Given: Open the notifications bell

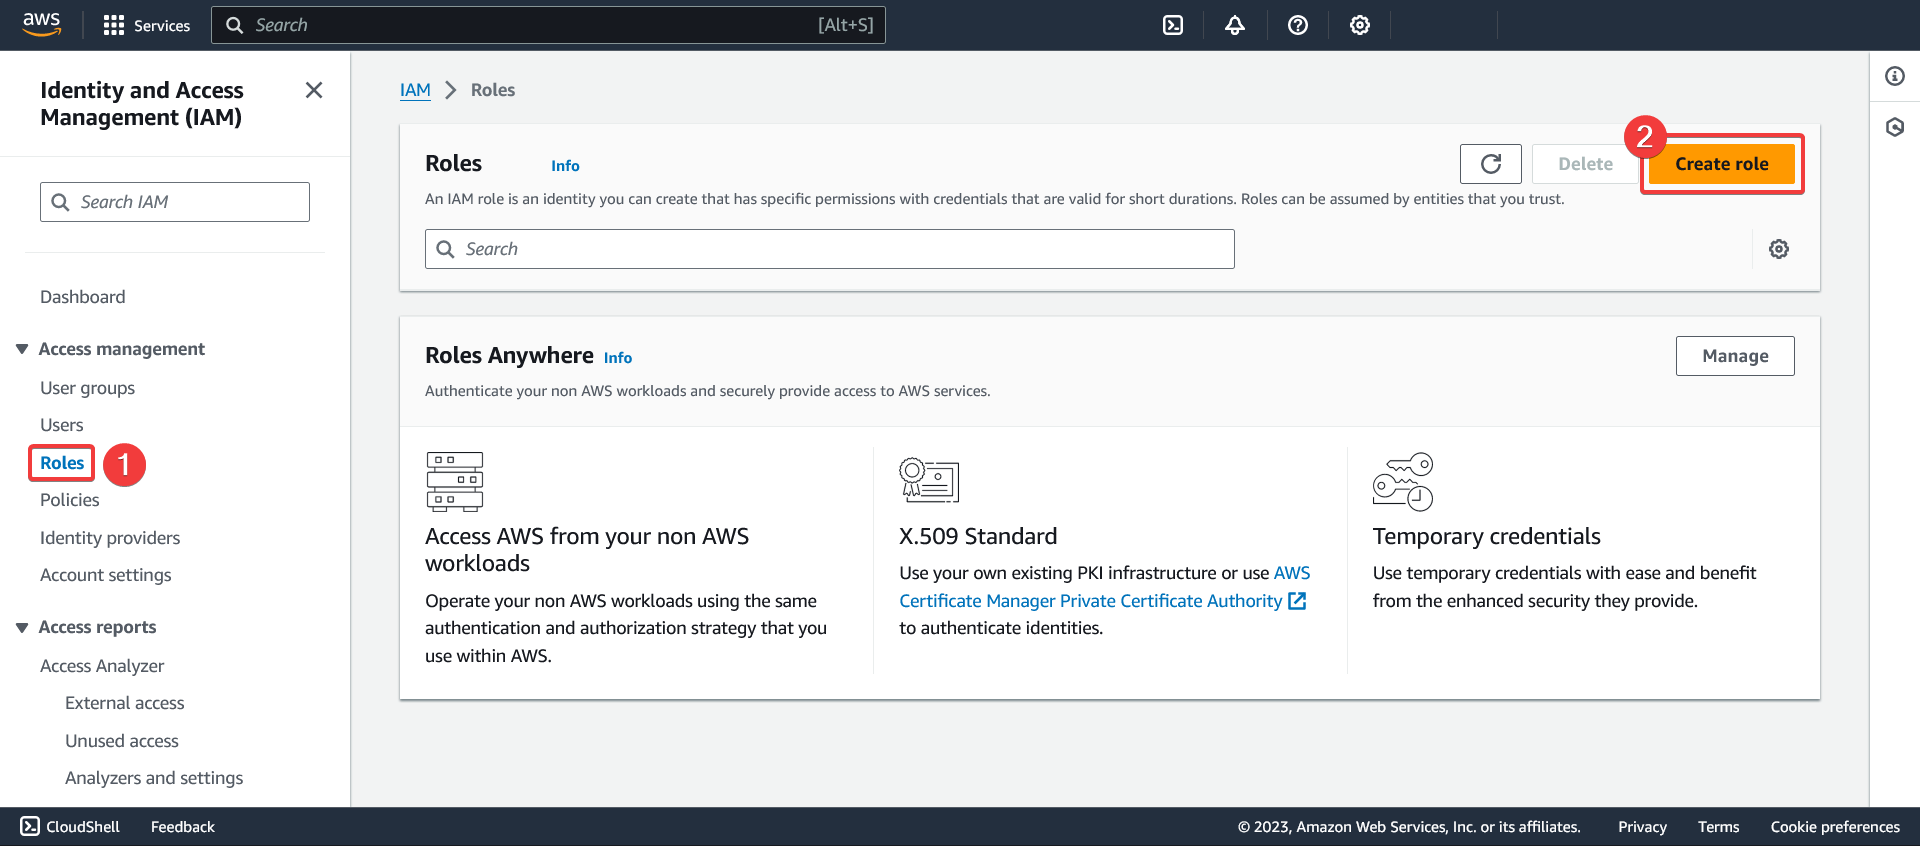Looking at the screenshot, I should pos(1235,25).
